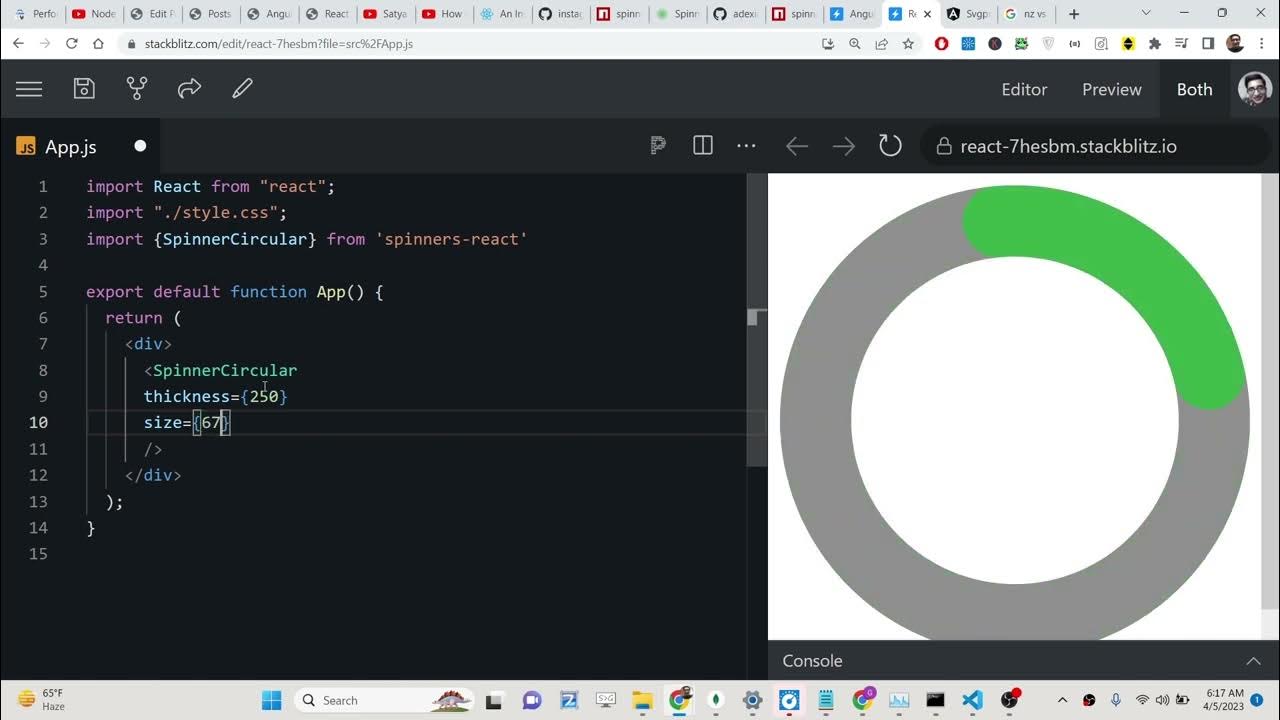Expand the Console panel chevron
This screenshot has height=720, width=1280.
[1253, 661]
